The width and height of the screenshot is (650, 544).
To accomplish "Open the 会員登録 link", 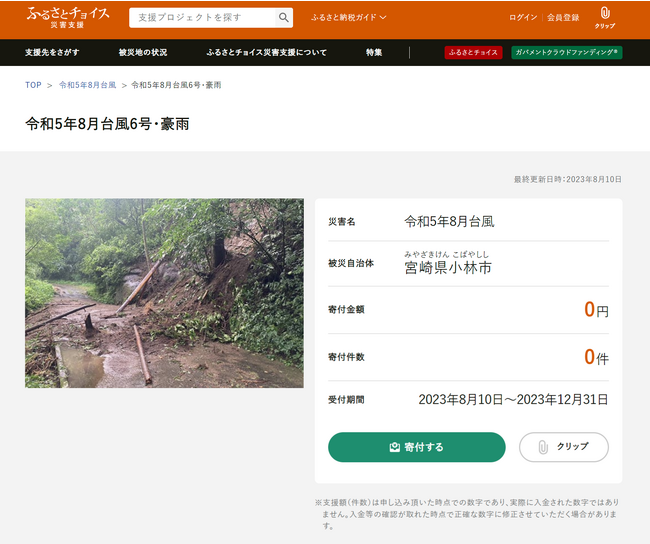I will point(563,18).
